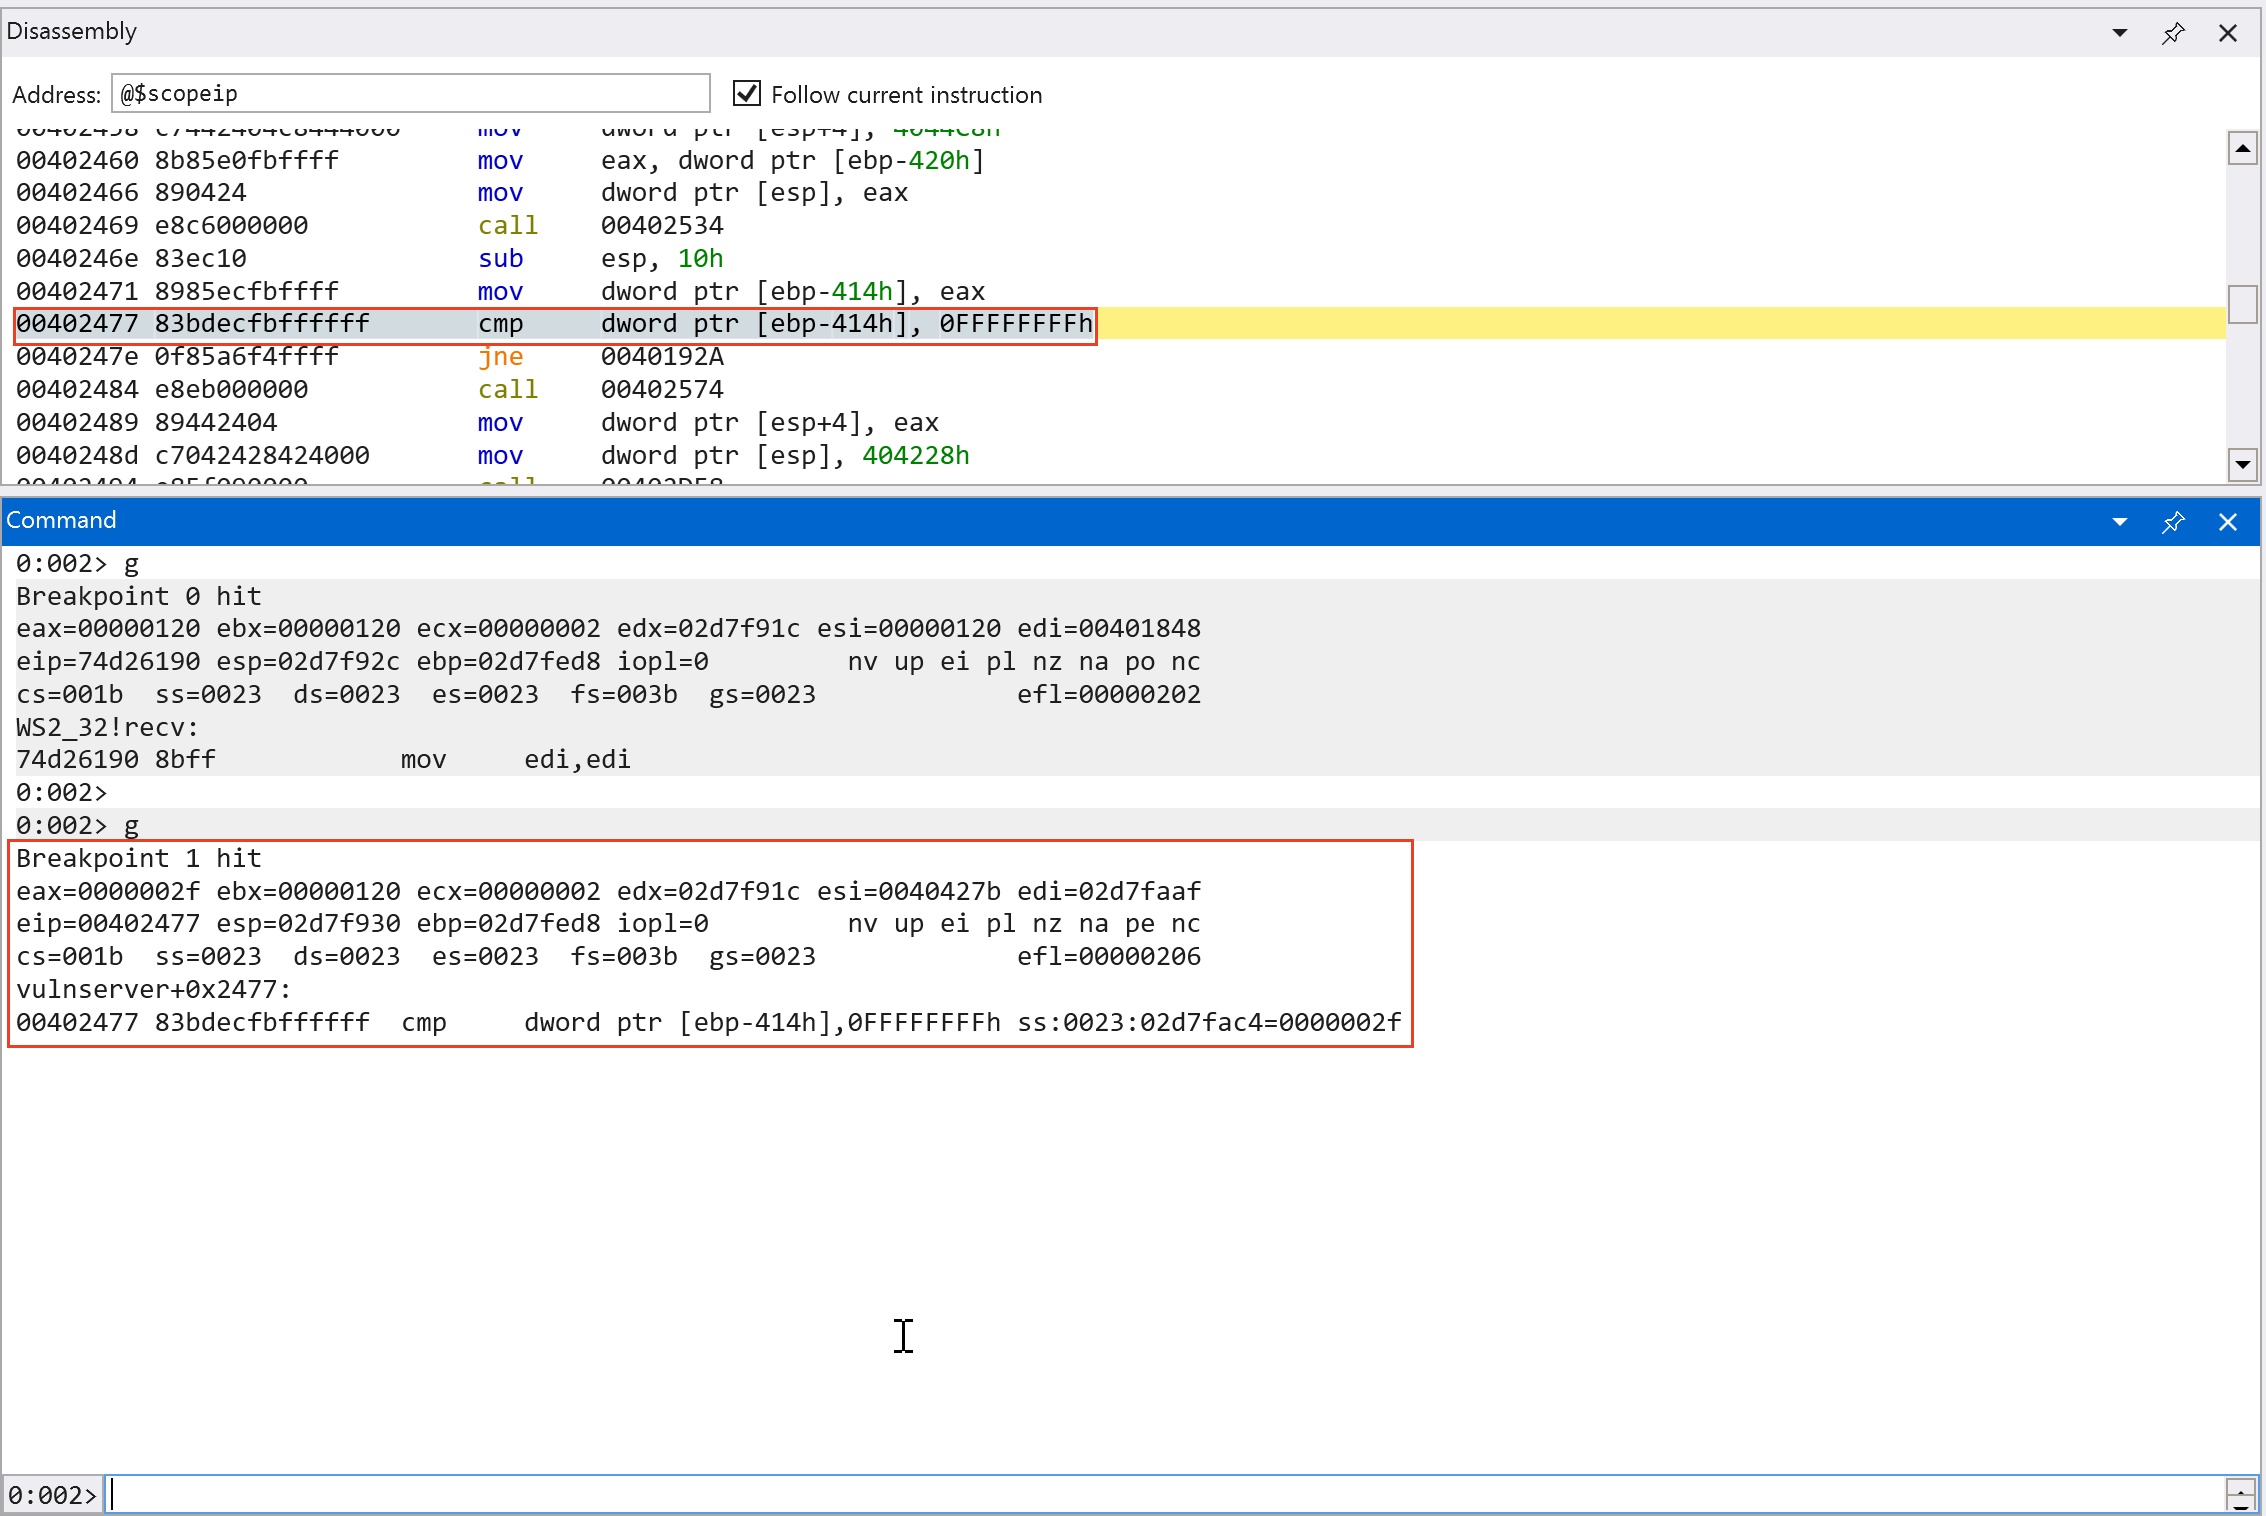The height and width of the screenshot is (1516, 2266).
Task: Click the command input scroll-up arrow
Action: click(x=2242, y=1487)
